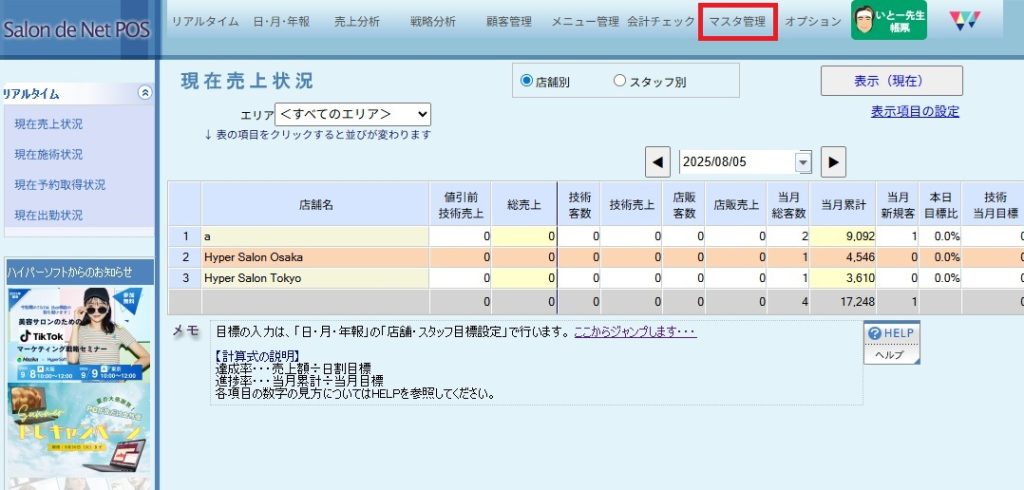The height and width of the screenshot is (490, 1024).
Task: Click the Salon de Net POS logo
Action: 76,29
